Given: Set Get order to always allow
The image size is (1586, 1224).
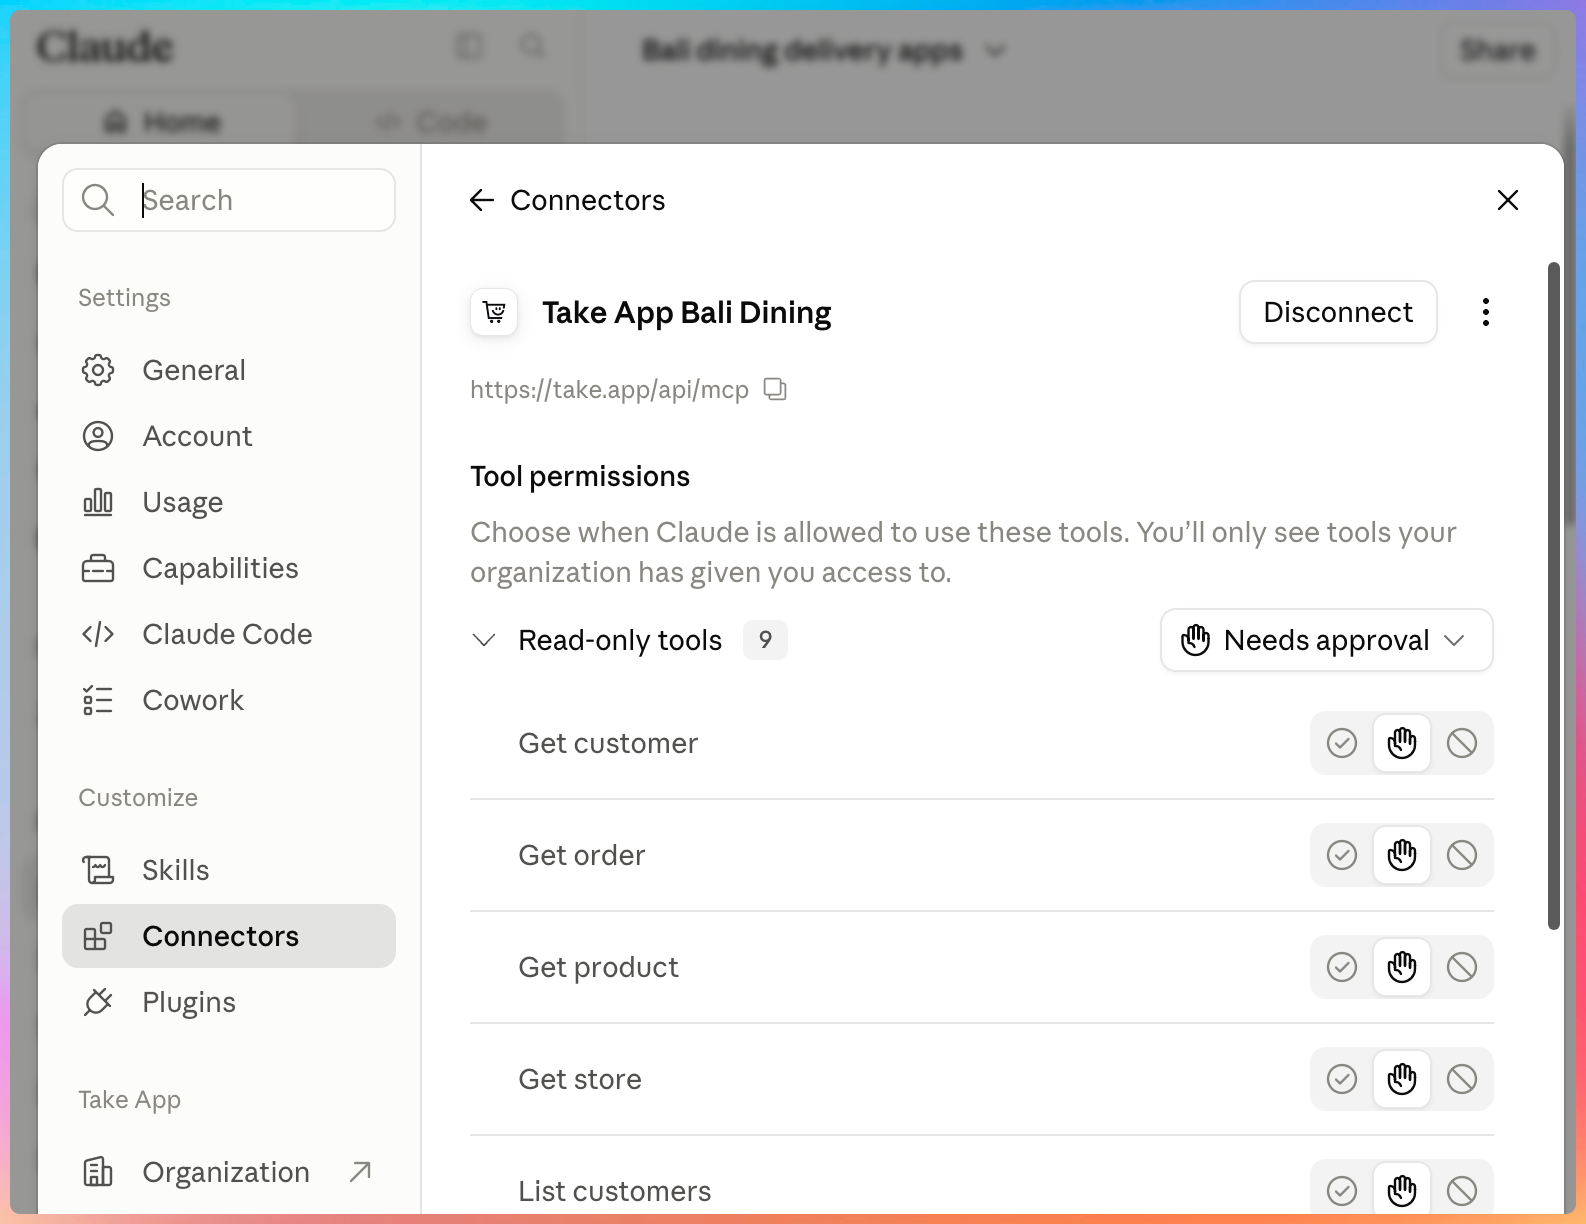Looking at the screenshot, I should click(x=1342, y=855).
